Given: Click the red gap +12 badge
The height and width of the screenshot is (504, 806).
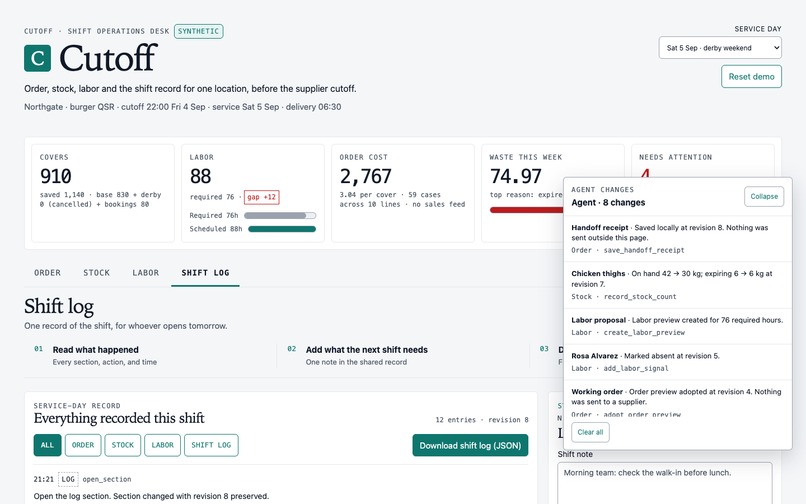Looking at the screenshot, I should pos(262,197).
